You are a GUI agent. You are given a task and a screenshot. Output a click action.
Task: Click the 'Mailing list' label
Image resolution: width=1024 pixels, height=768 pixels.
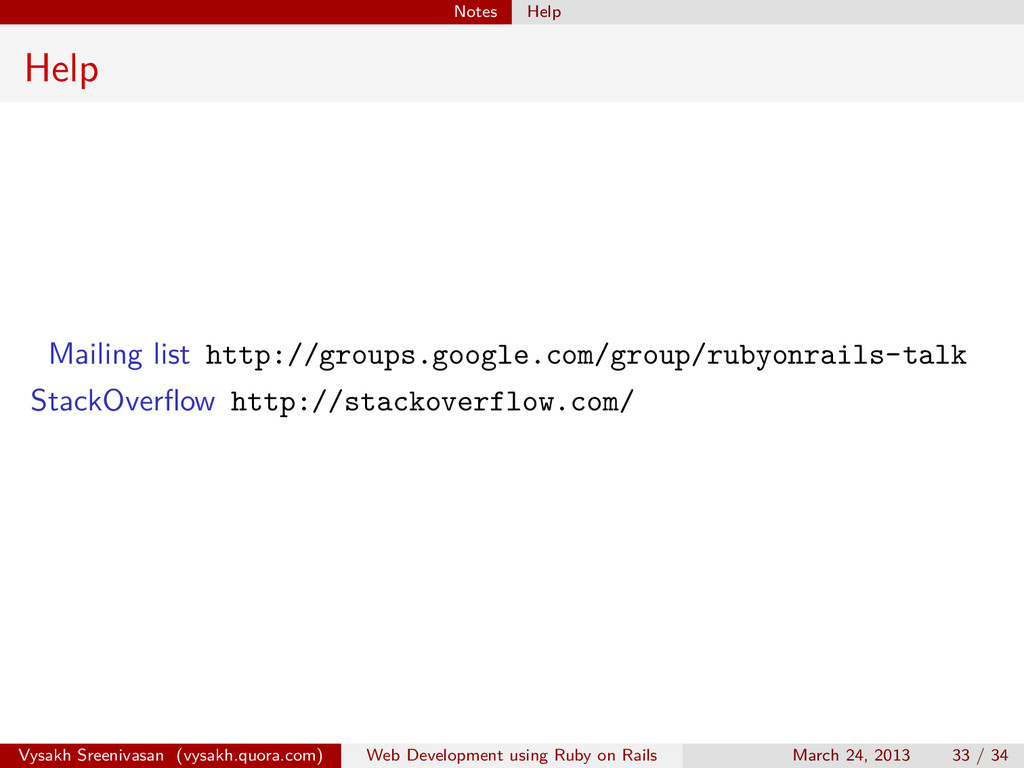[x=120, y=355]
